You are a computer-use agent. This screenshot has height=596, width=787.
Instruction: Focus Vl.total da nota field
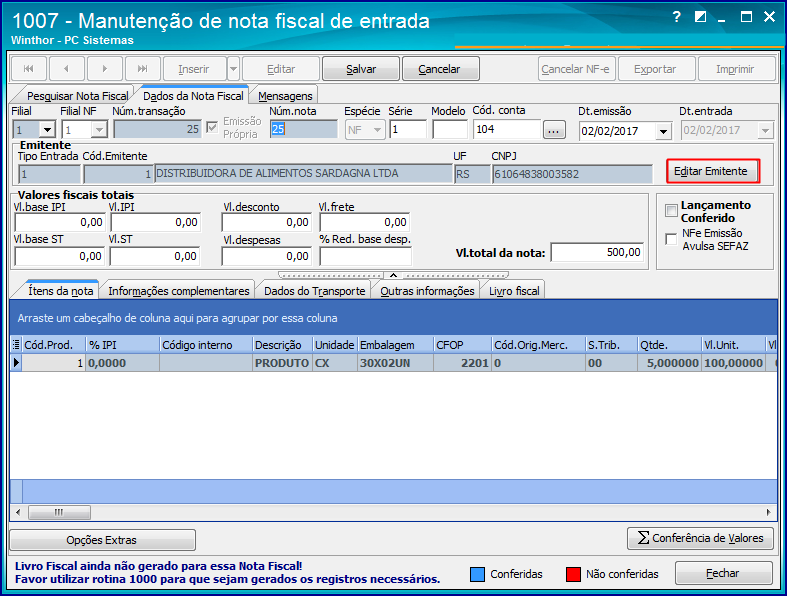tap(597, 252)
